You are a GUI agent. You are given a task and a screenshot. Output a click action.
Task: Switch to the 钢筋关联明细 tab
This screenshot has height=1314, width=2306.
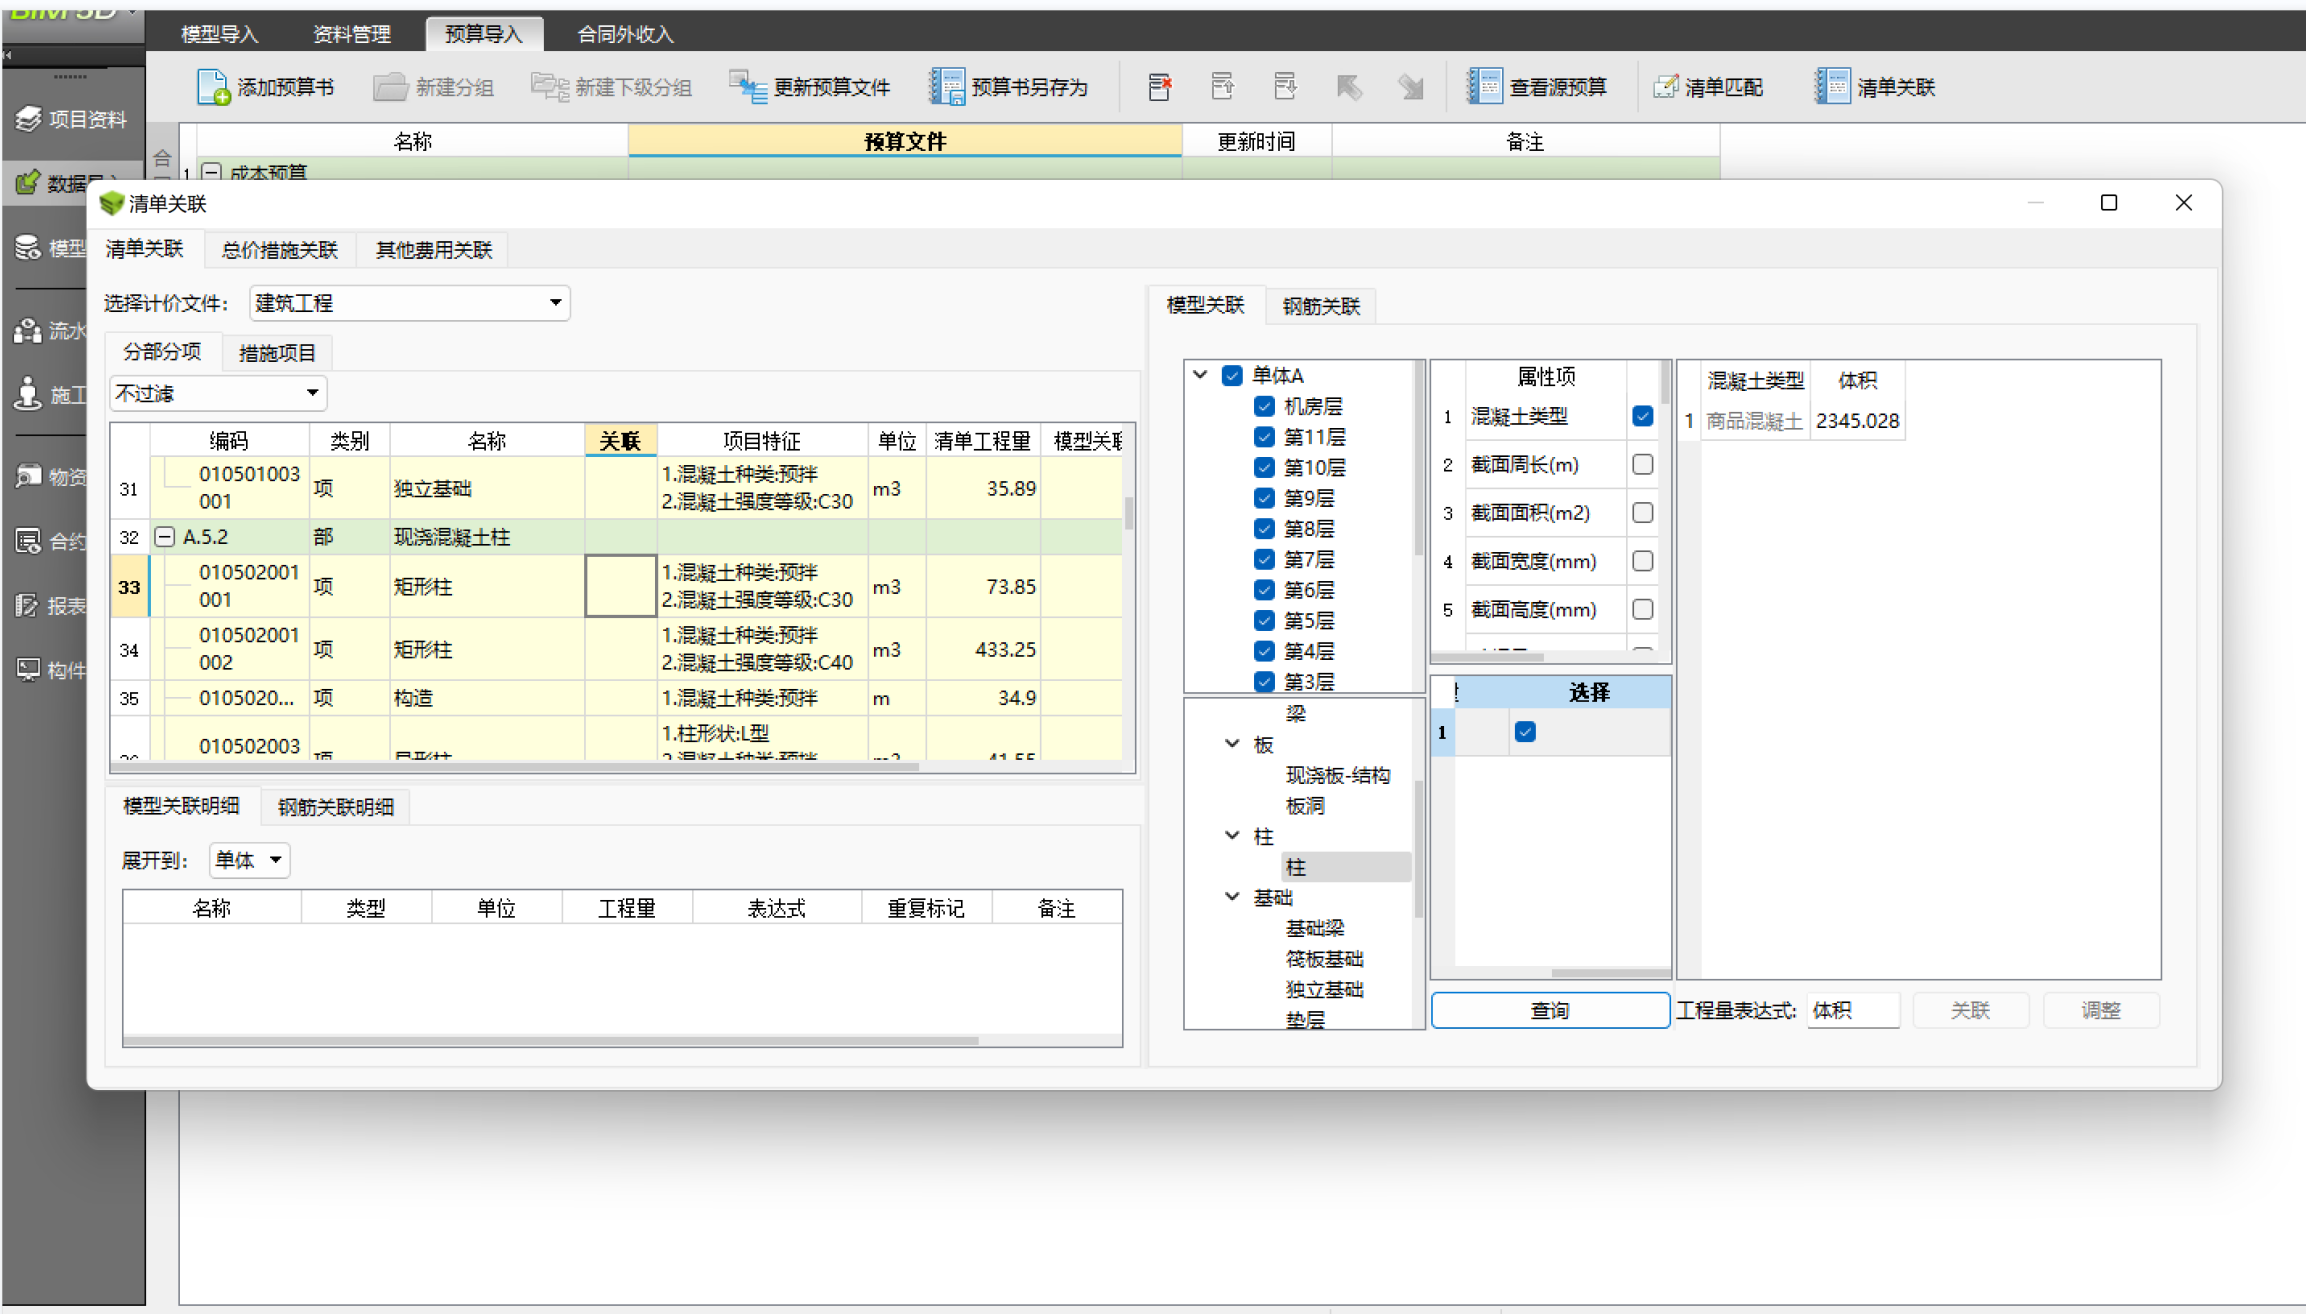tap(335, 807)
